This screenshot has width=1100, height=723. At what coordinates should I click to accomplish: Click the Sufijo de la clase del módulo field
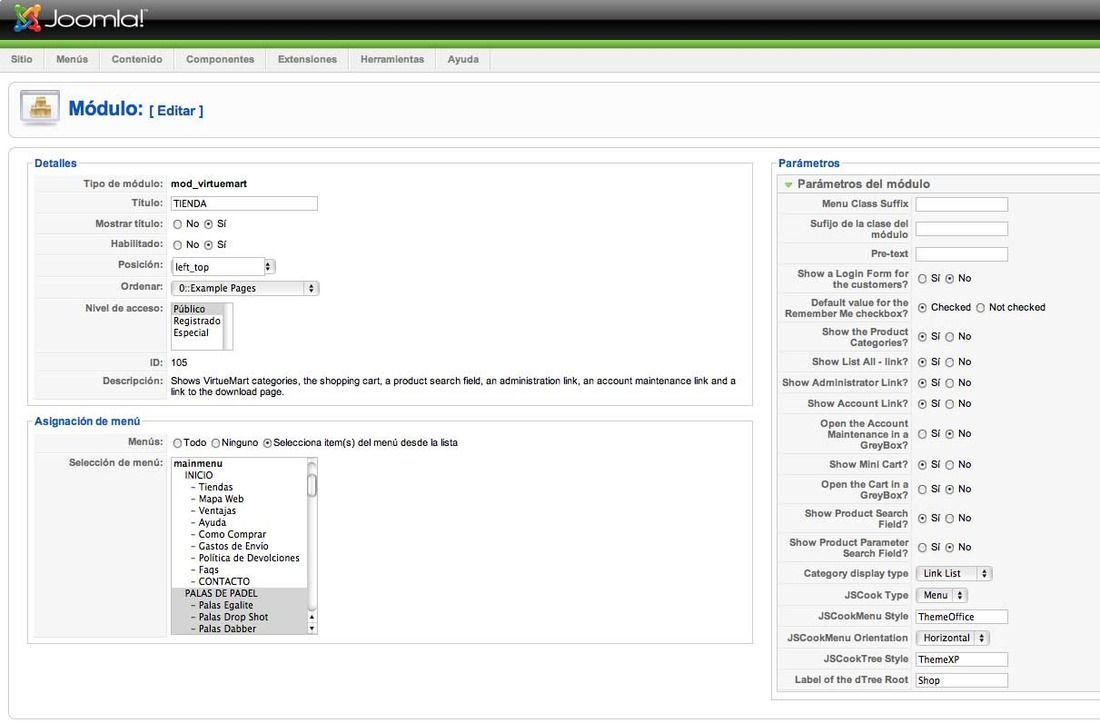pyautogui.click(x=962, y=229)
